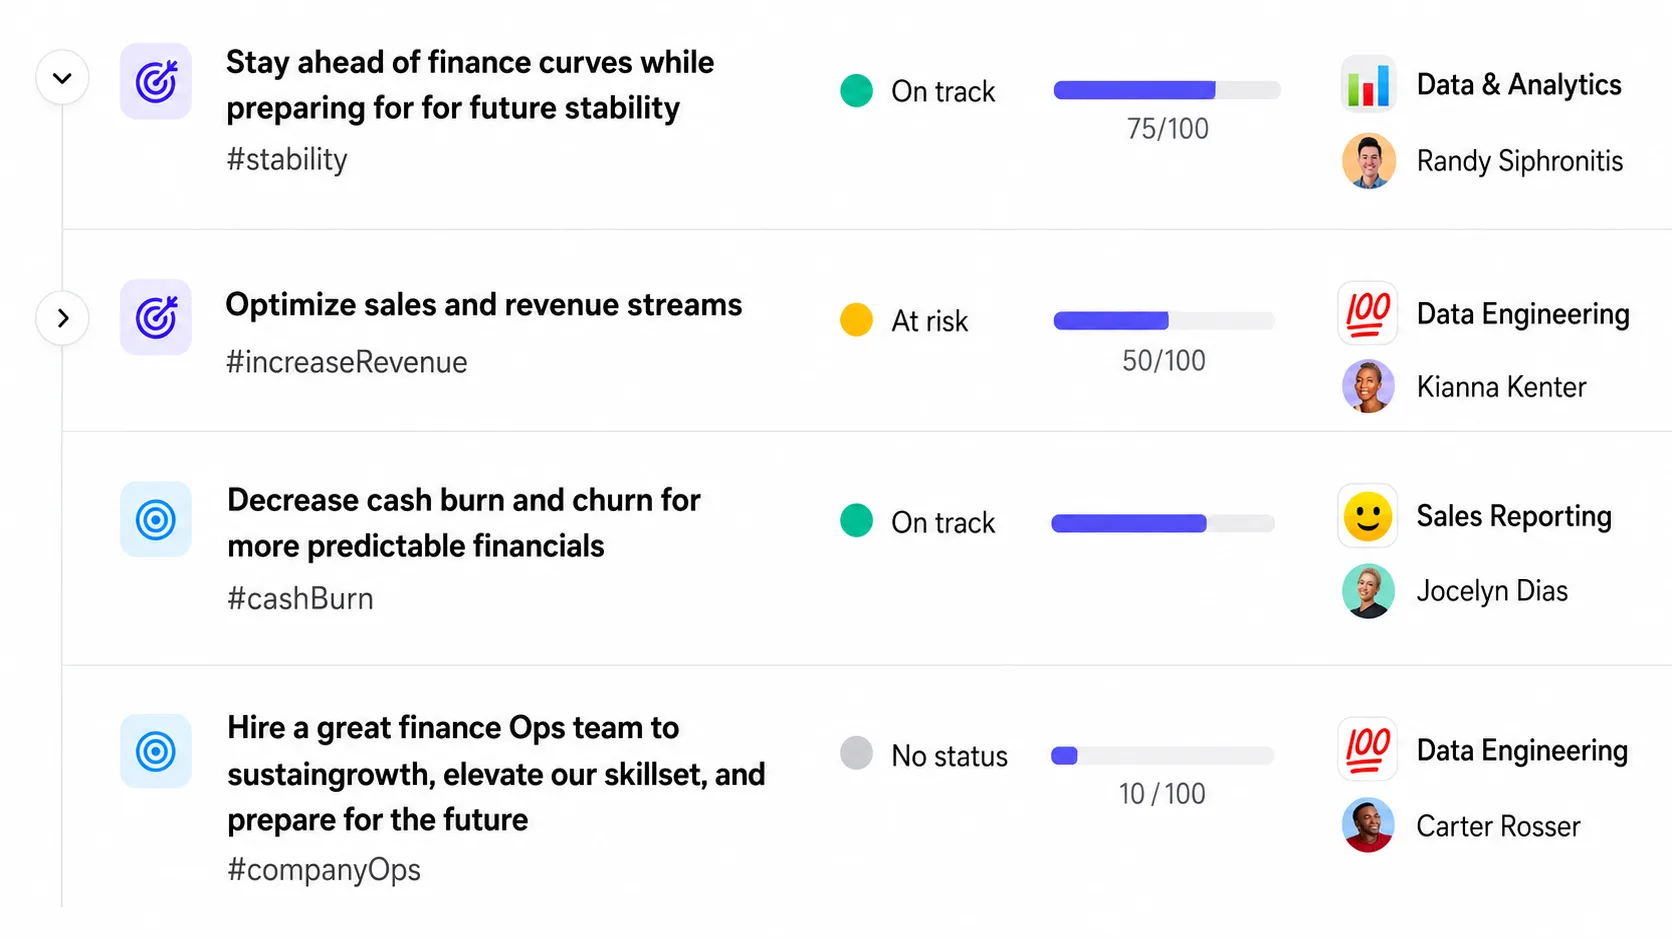Click the smiley face Sales Reporting icon
Viewport: 1672px width, 941px height.
pyautogui.click(x=1368, y=517)
